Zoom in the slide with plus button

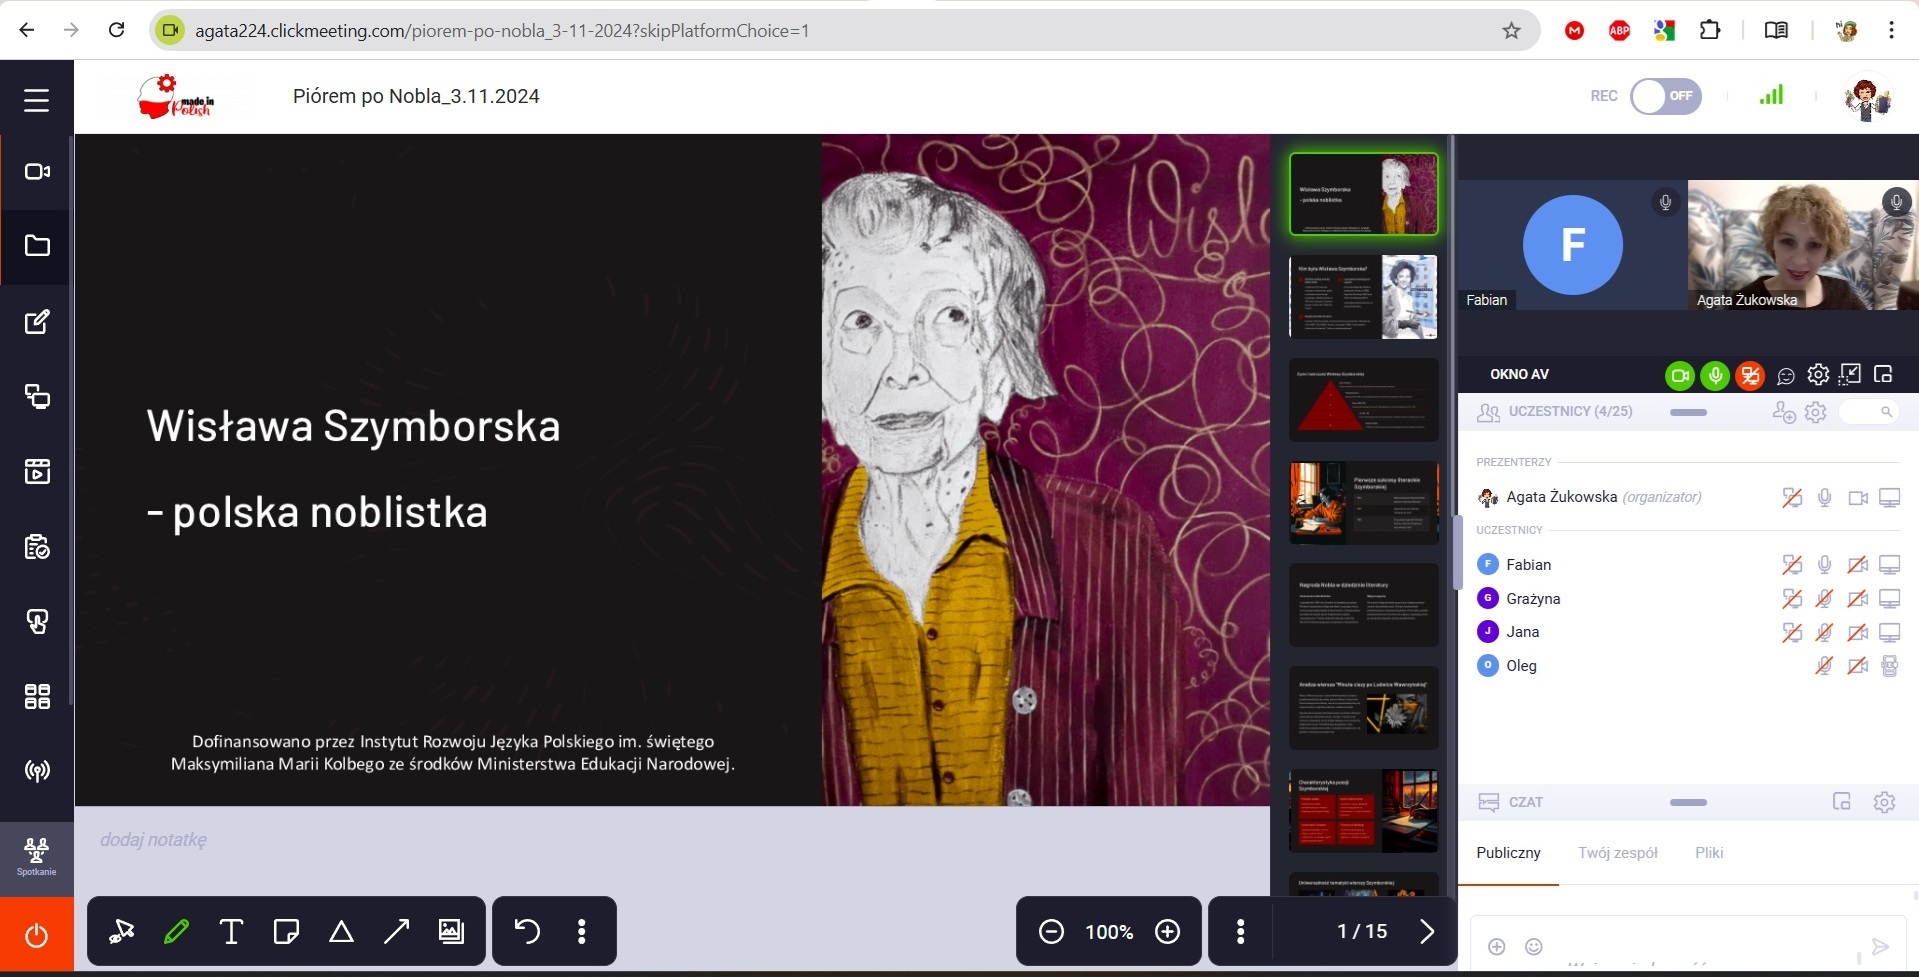point(1167,932)
